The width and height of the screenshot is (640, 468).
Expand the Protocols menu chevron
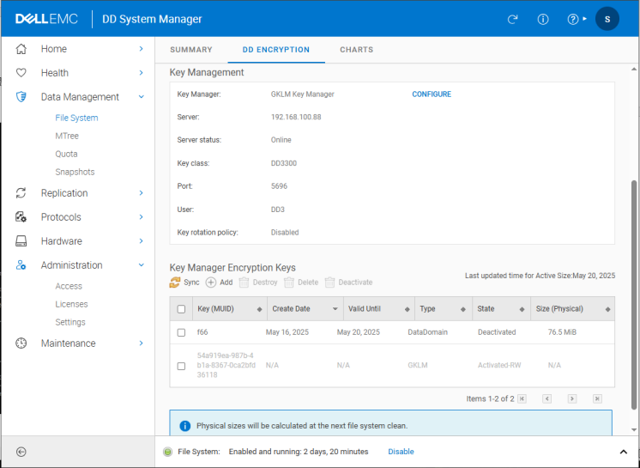point(141,217)
